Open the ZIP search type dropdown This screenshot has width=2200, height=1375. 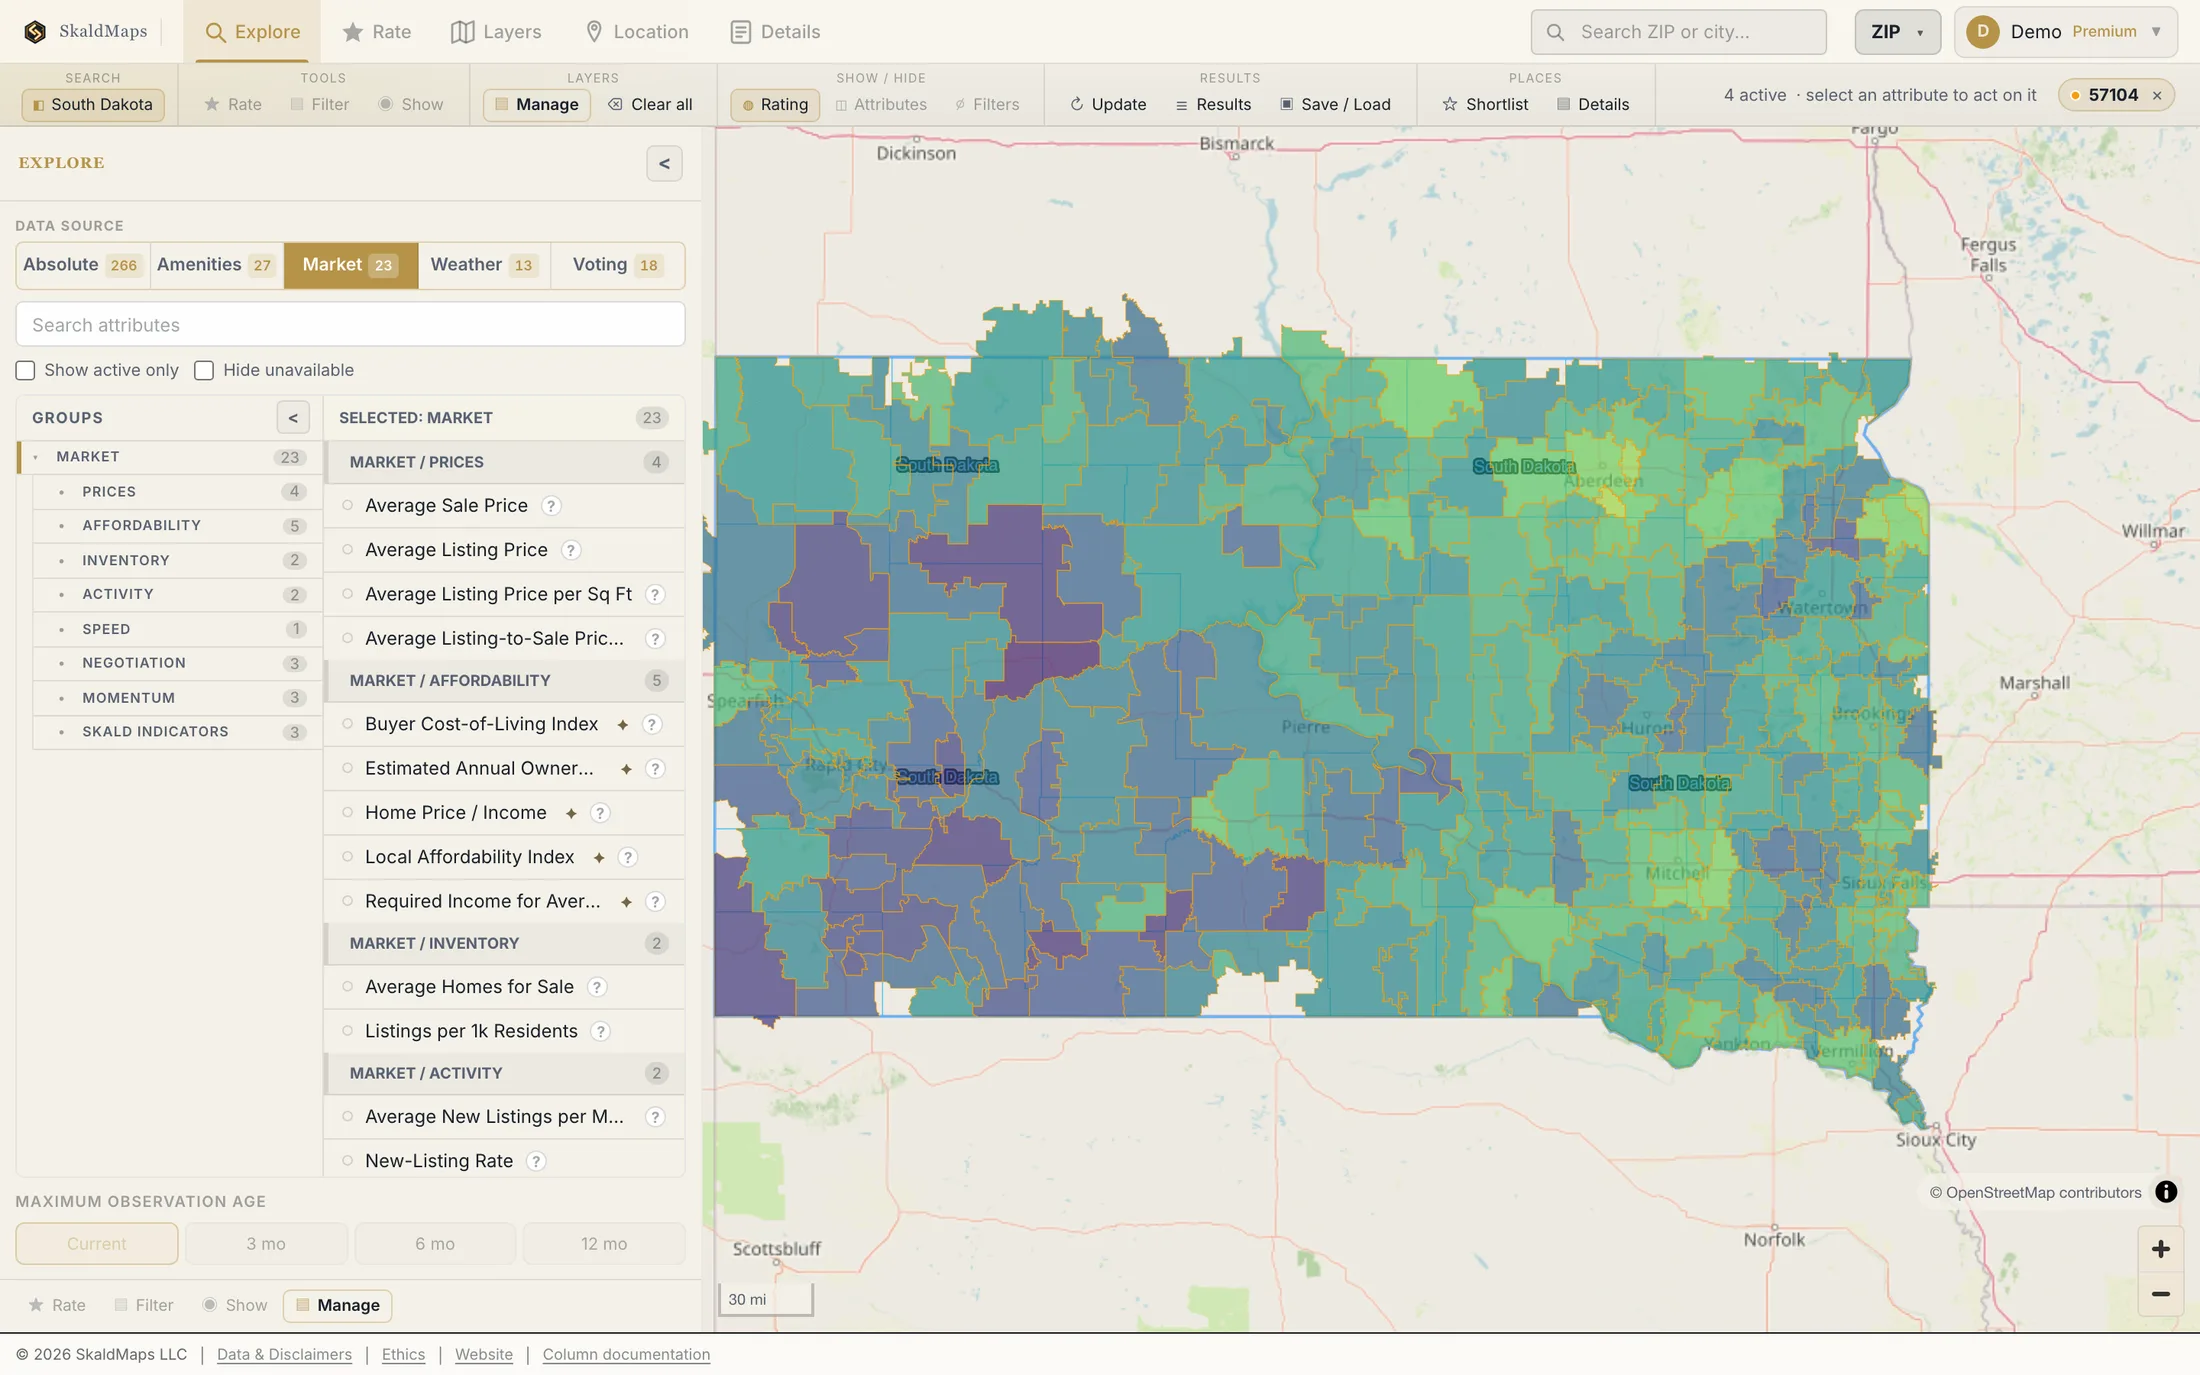[1897, 32]
